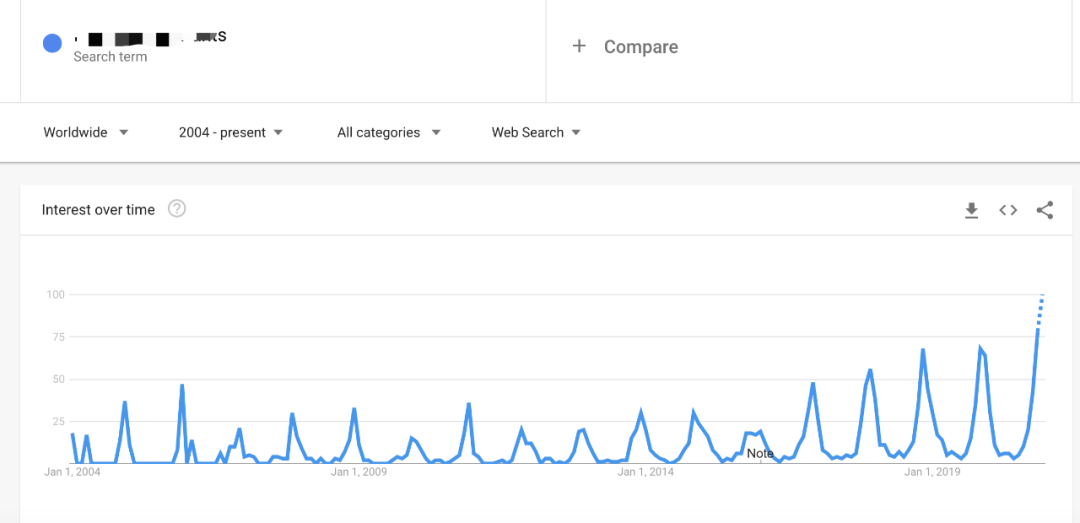Open the 2004 - present time range dropdown

pyautogui.click(x=230, y=132)
